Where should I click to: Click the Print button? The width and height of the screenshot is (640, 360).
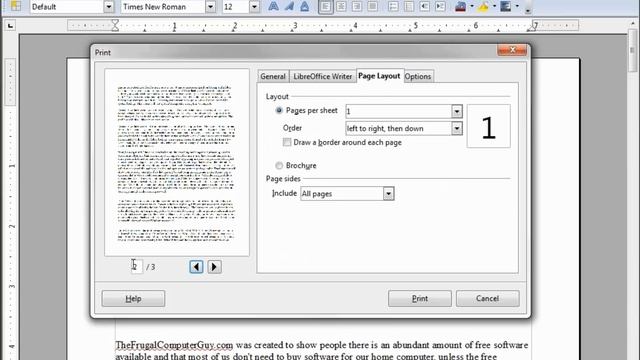pos(420,299)
